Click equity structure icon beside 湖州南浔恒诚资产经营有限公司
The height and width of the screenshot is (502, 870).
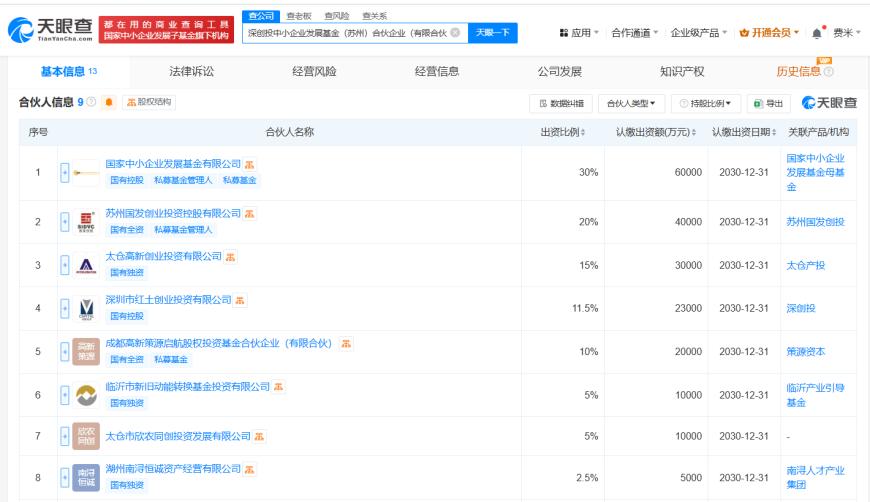pos(250,469)
